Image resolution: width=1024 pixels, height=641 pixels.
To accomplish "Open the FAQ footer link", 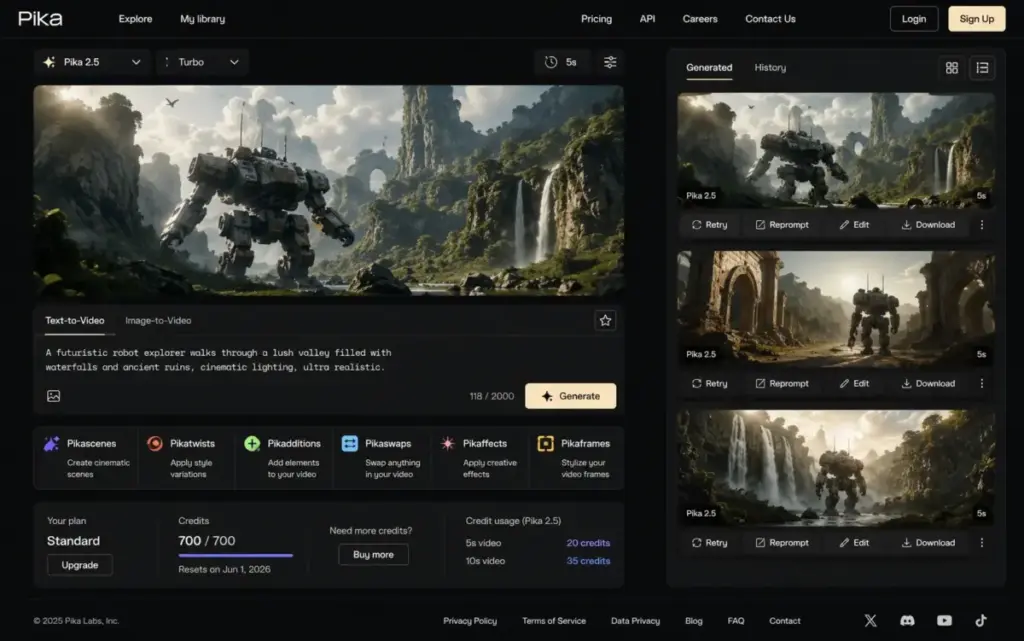I will [736, 621].
